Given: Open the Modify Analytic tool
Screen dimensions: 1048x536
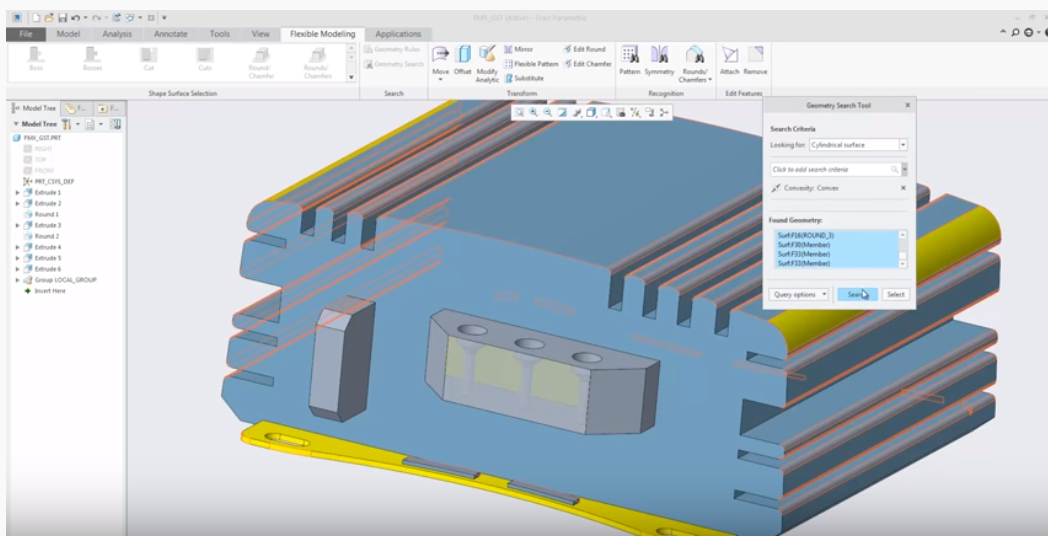Looking at the screenshot, I should [487, 57].
